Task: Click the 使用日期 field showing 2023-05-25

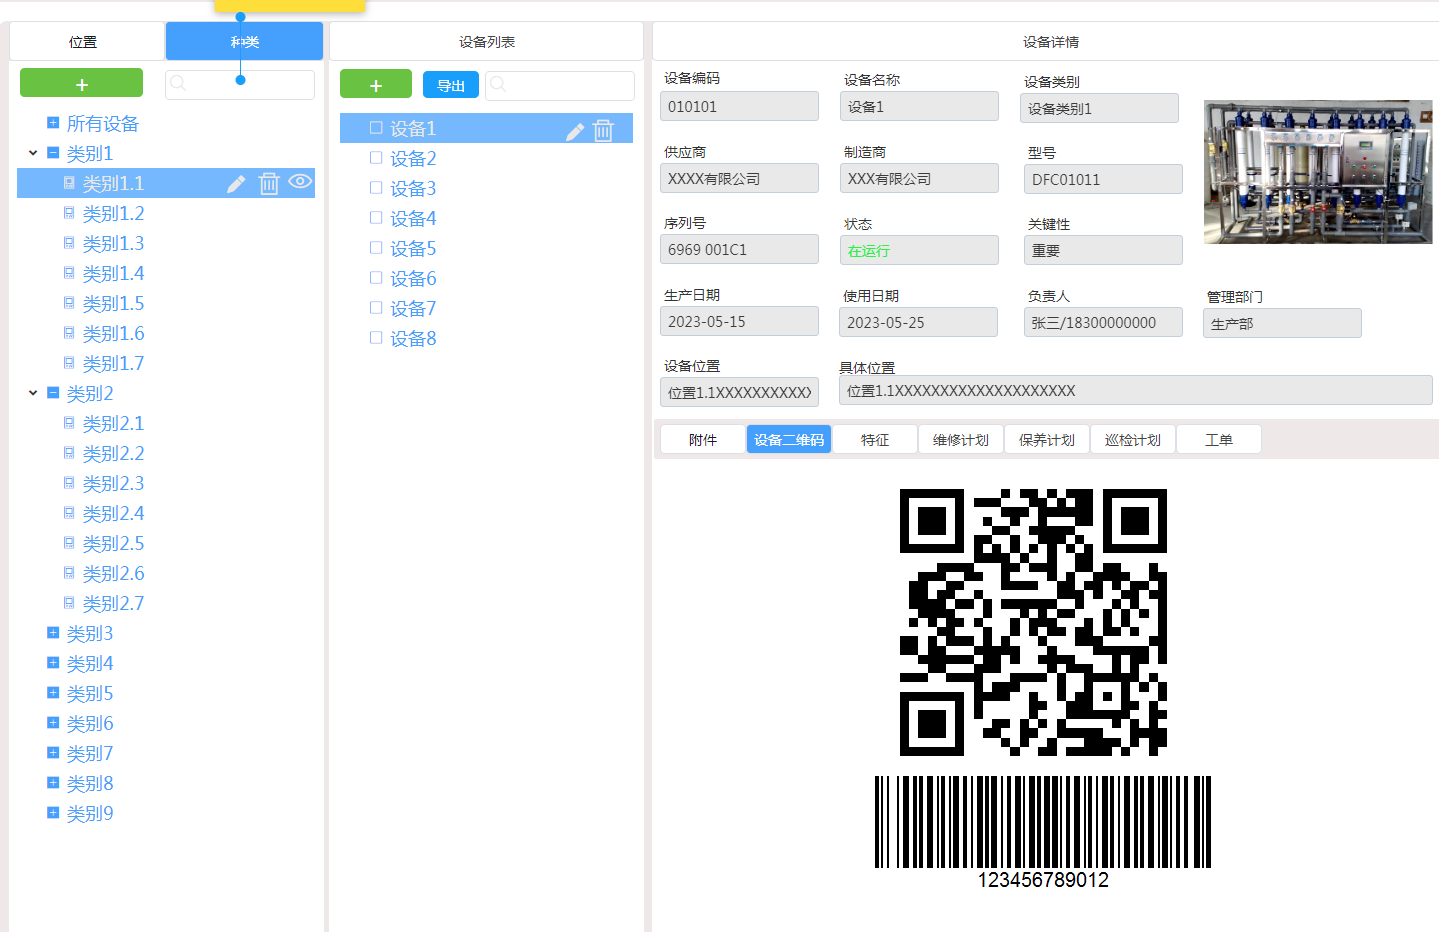Action: click(918, 322)
